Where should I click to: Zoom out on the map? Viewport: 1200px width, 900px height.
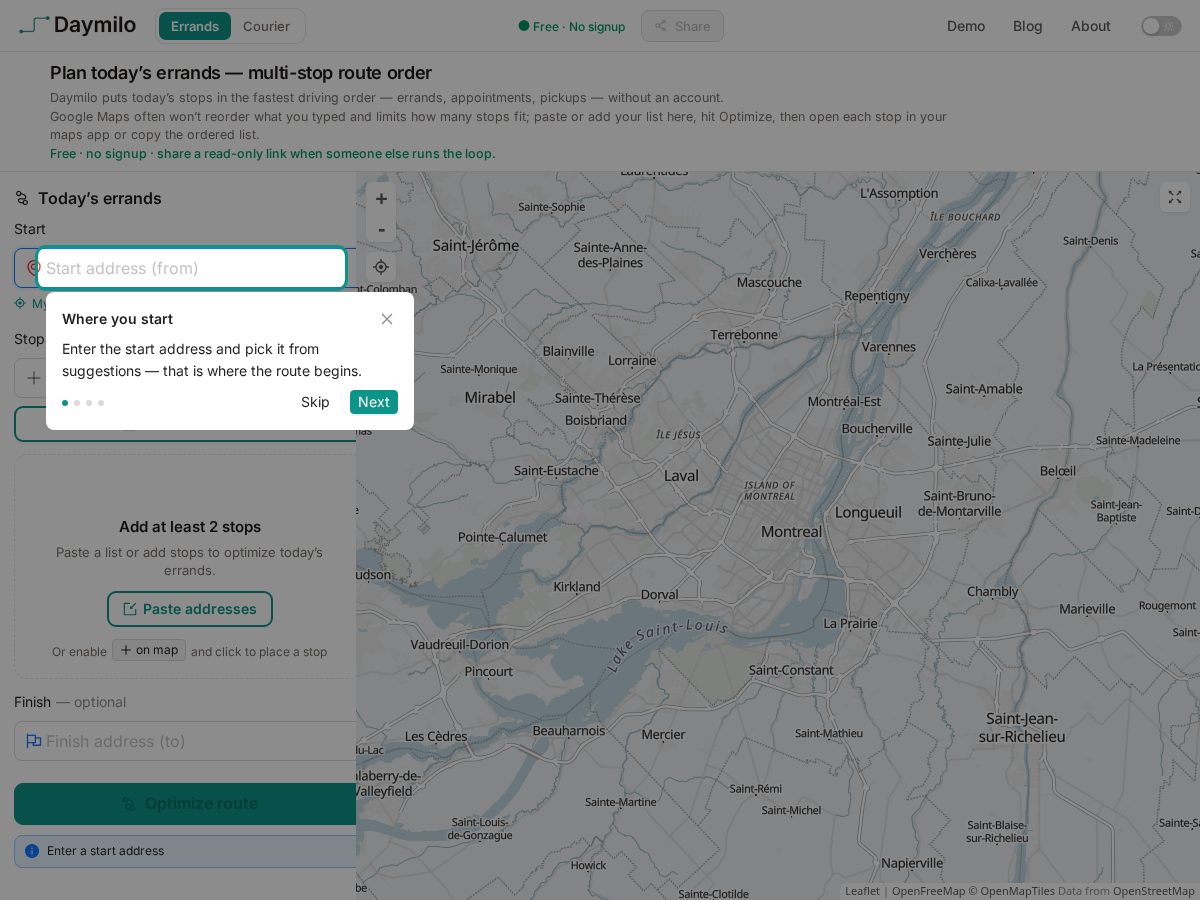381,229
